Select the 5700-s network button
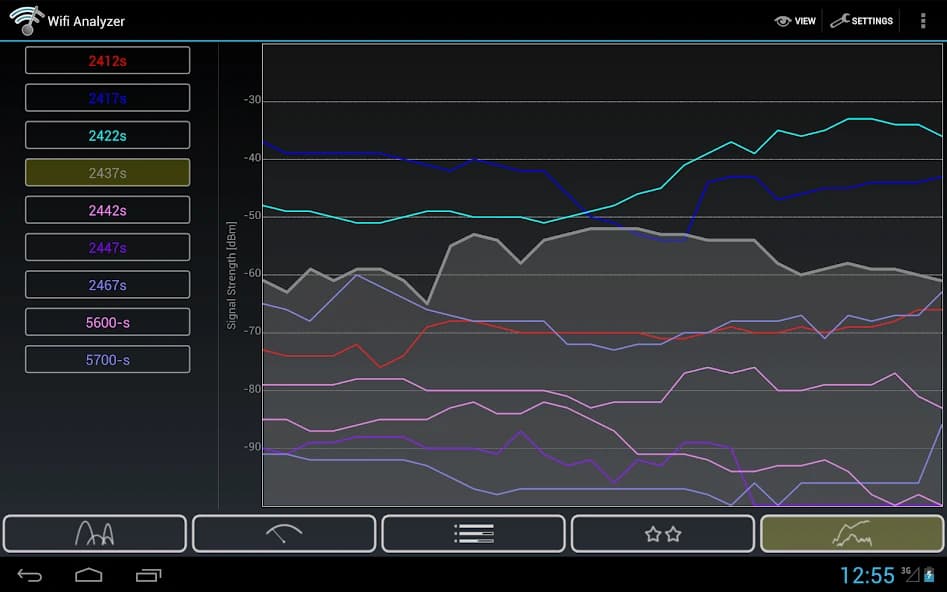Screen dimensions: 947x592 [107, 358]
